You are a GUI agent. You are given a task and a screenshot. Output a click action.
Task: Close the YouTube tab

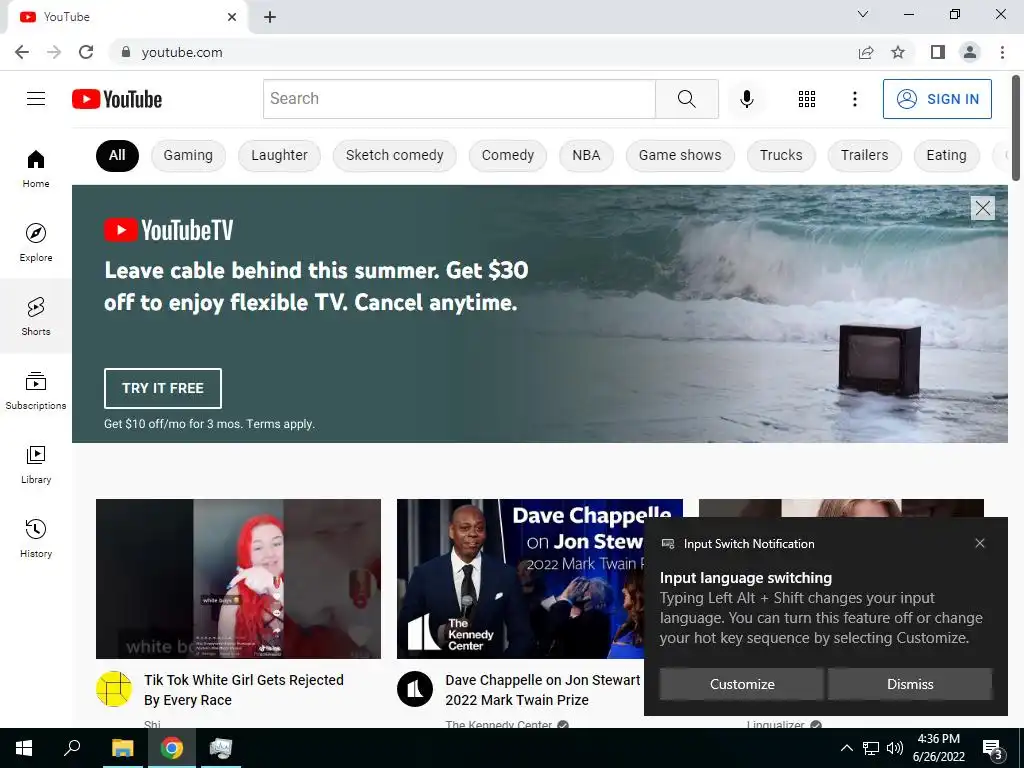(232, 17)
